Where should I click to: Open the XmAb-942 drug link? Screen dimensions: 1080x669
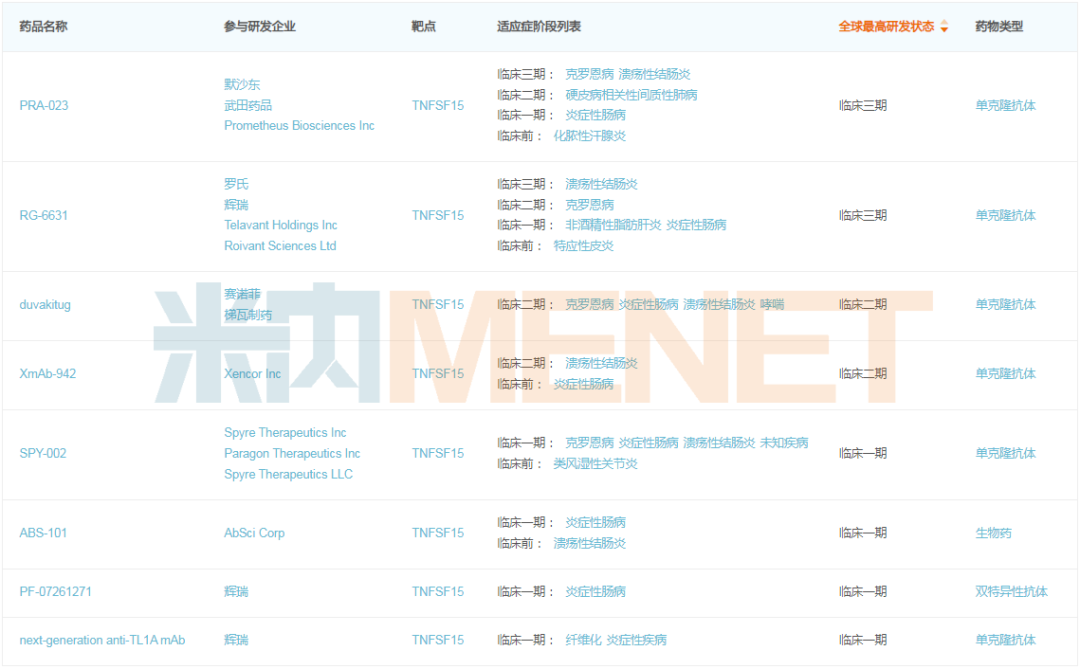click(x=48, y=373)
